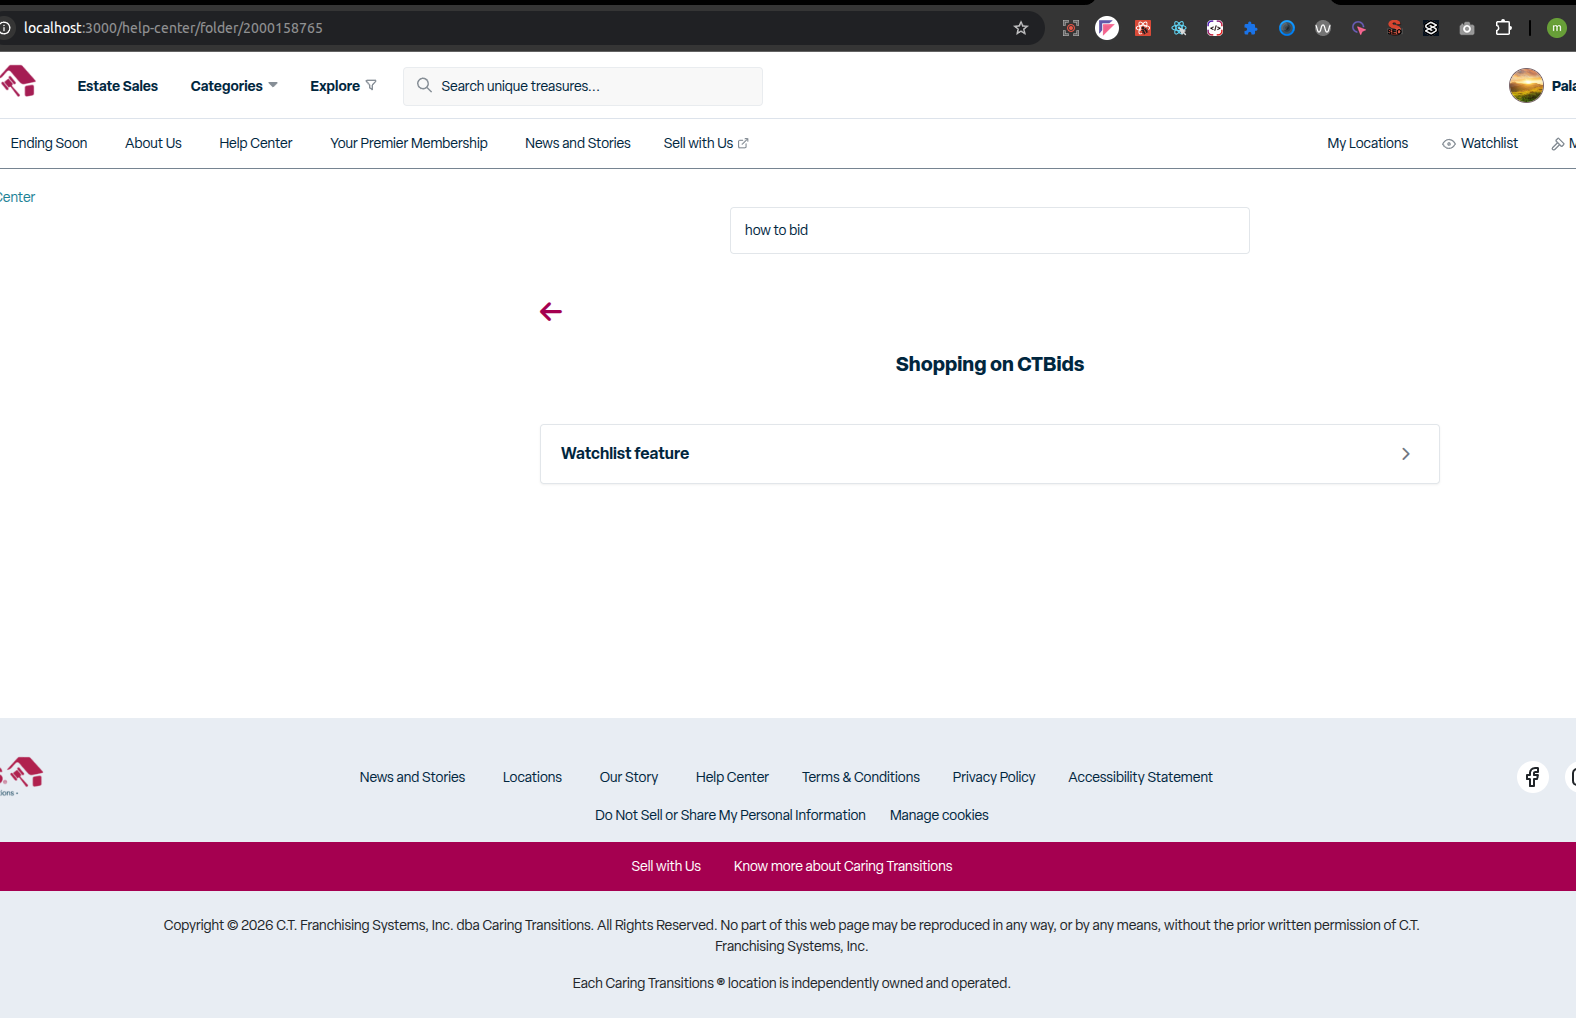Read Our Story from the footer
The image size is (1576, 1018).
[x=629, y=777]
